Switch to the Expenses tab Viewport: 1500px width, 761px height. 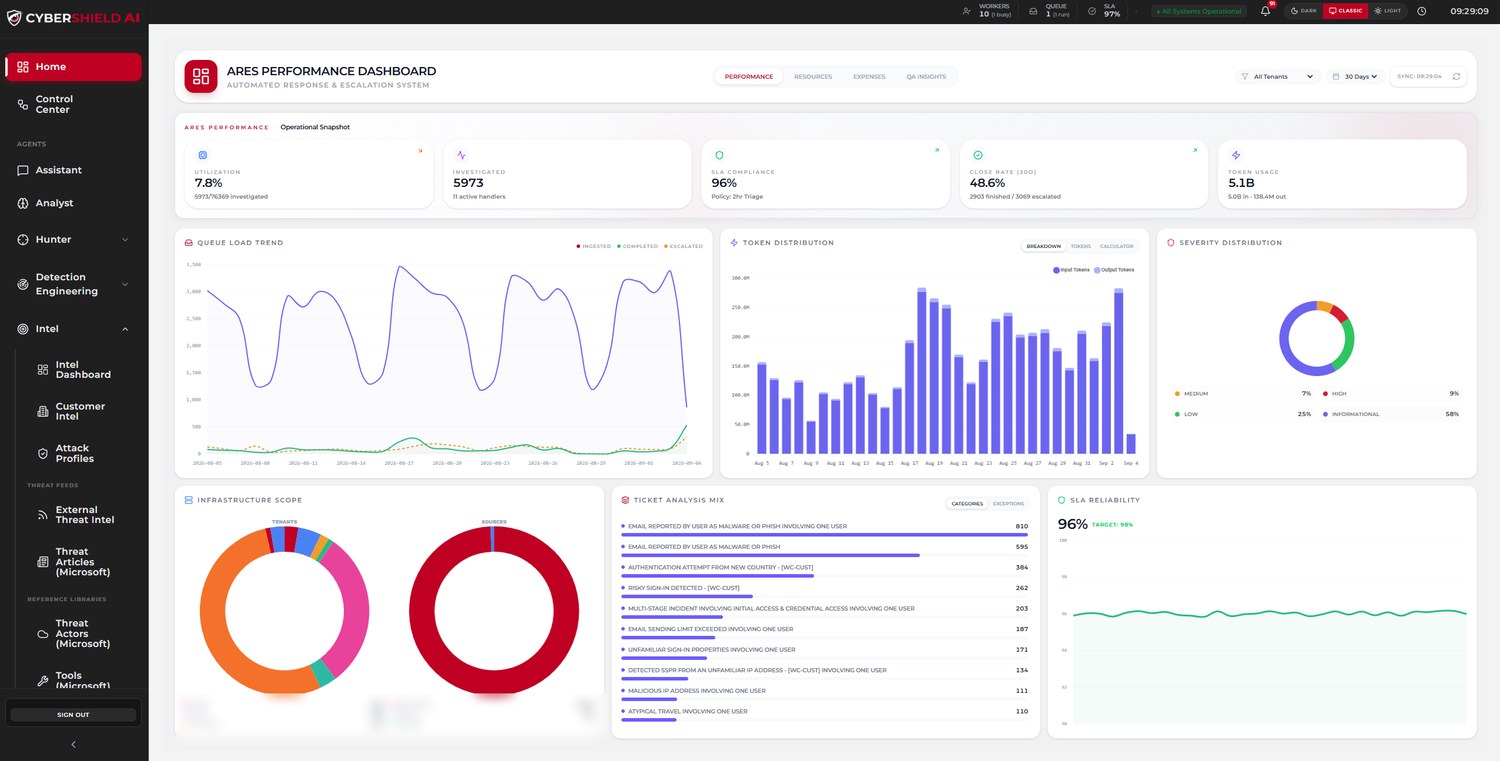click(x=869, y=77)
